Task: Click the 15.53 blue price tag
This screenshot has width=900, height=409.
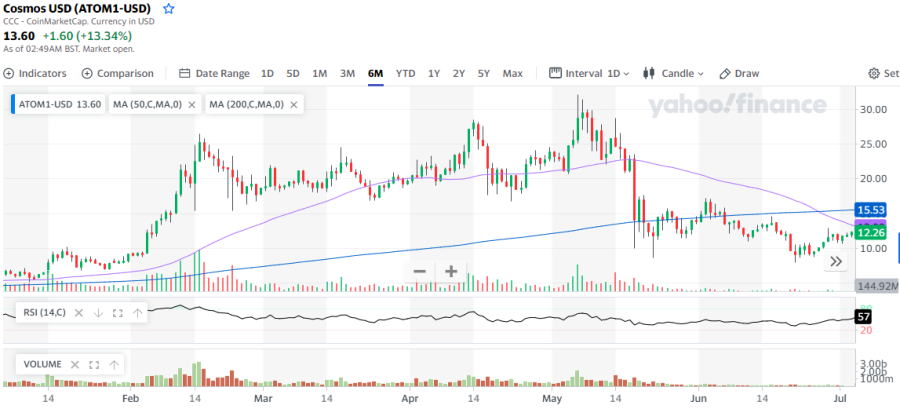Action: [x=871, y=209]
